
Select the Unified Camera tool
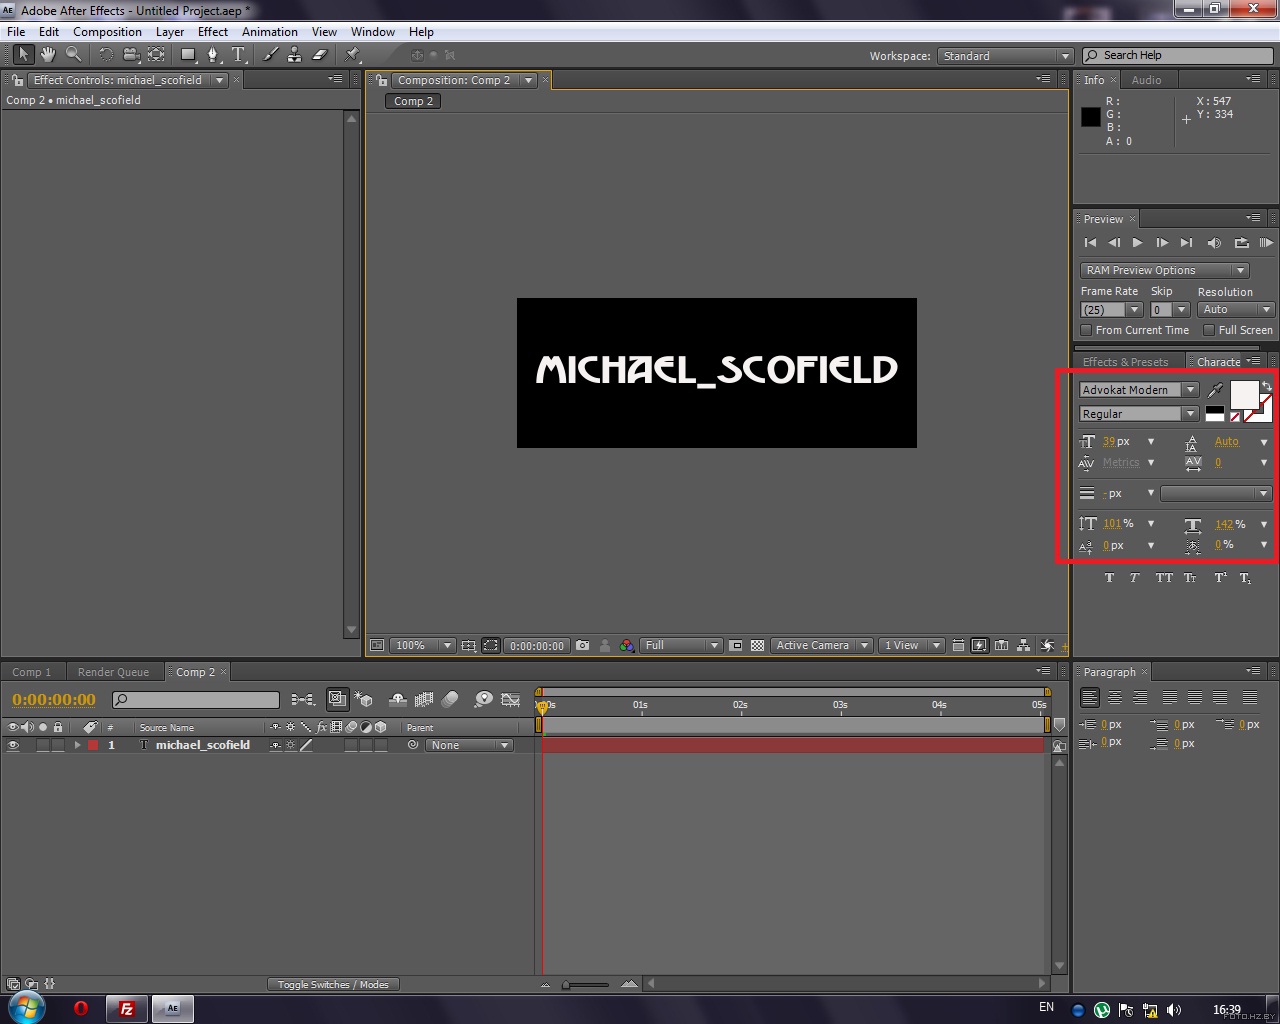131,55
